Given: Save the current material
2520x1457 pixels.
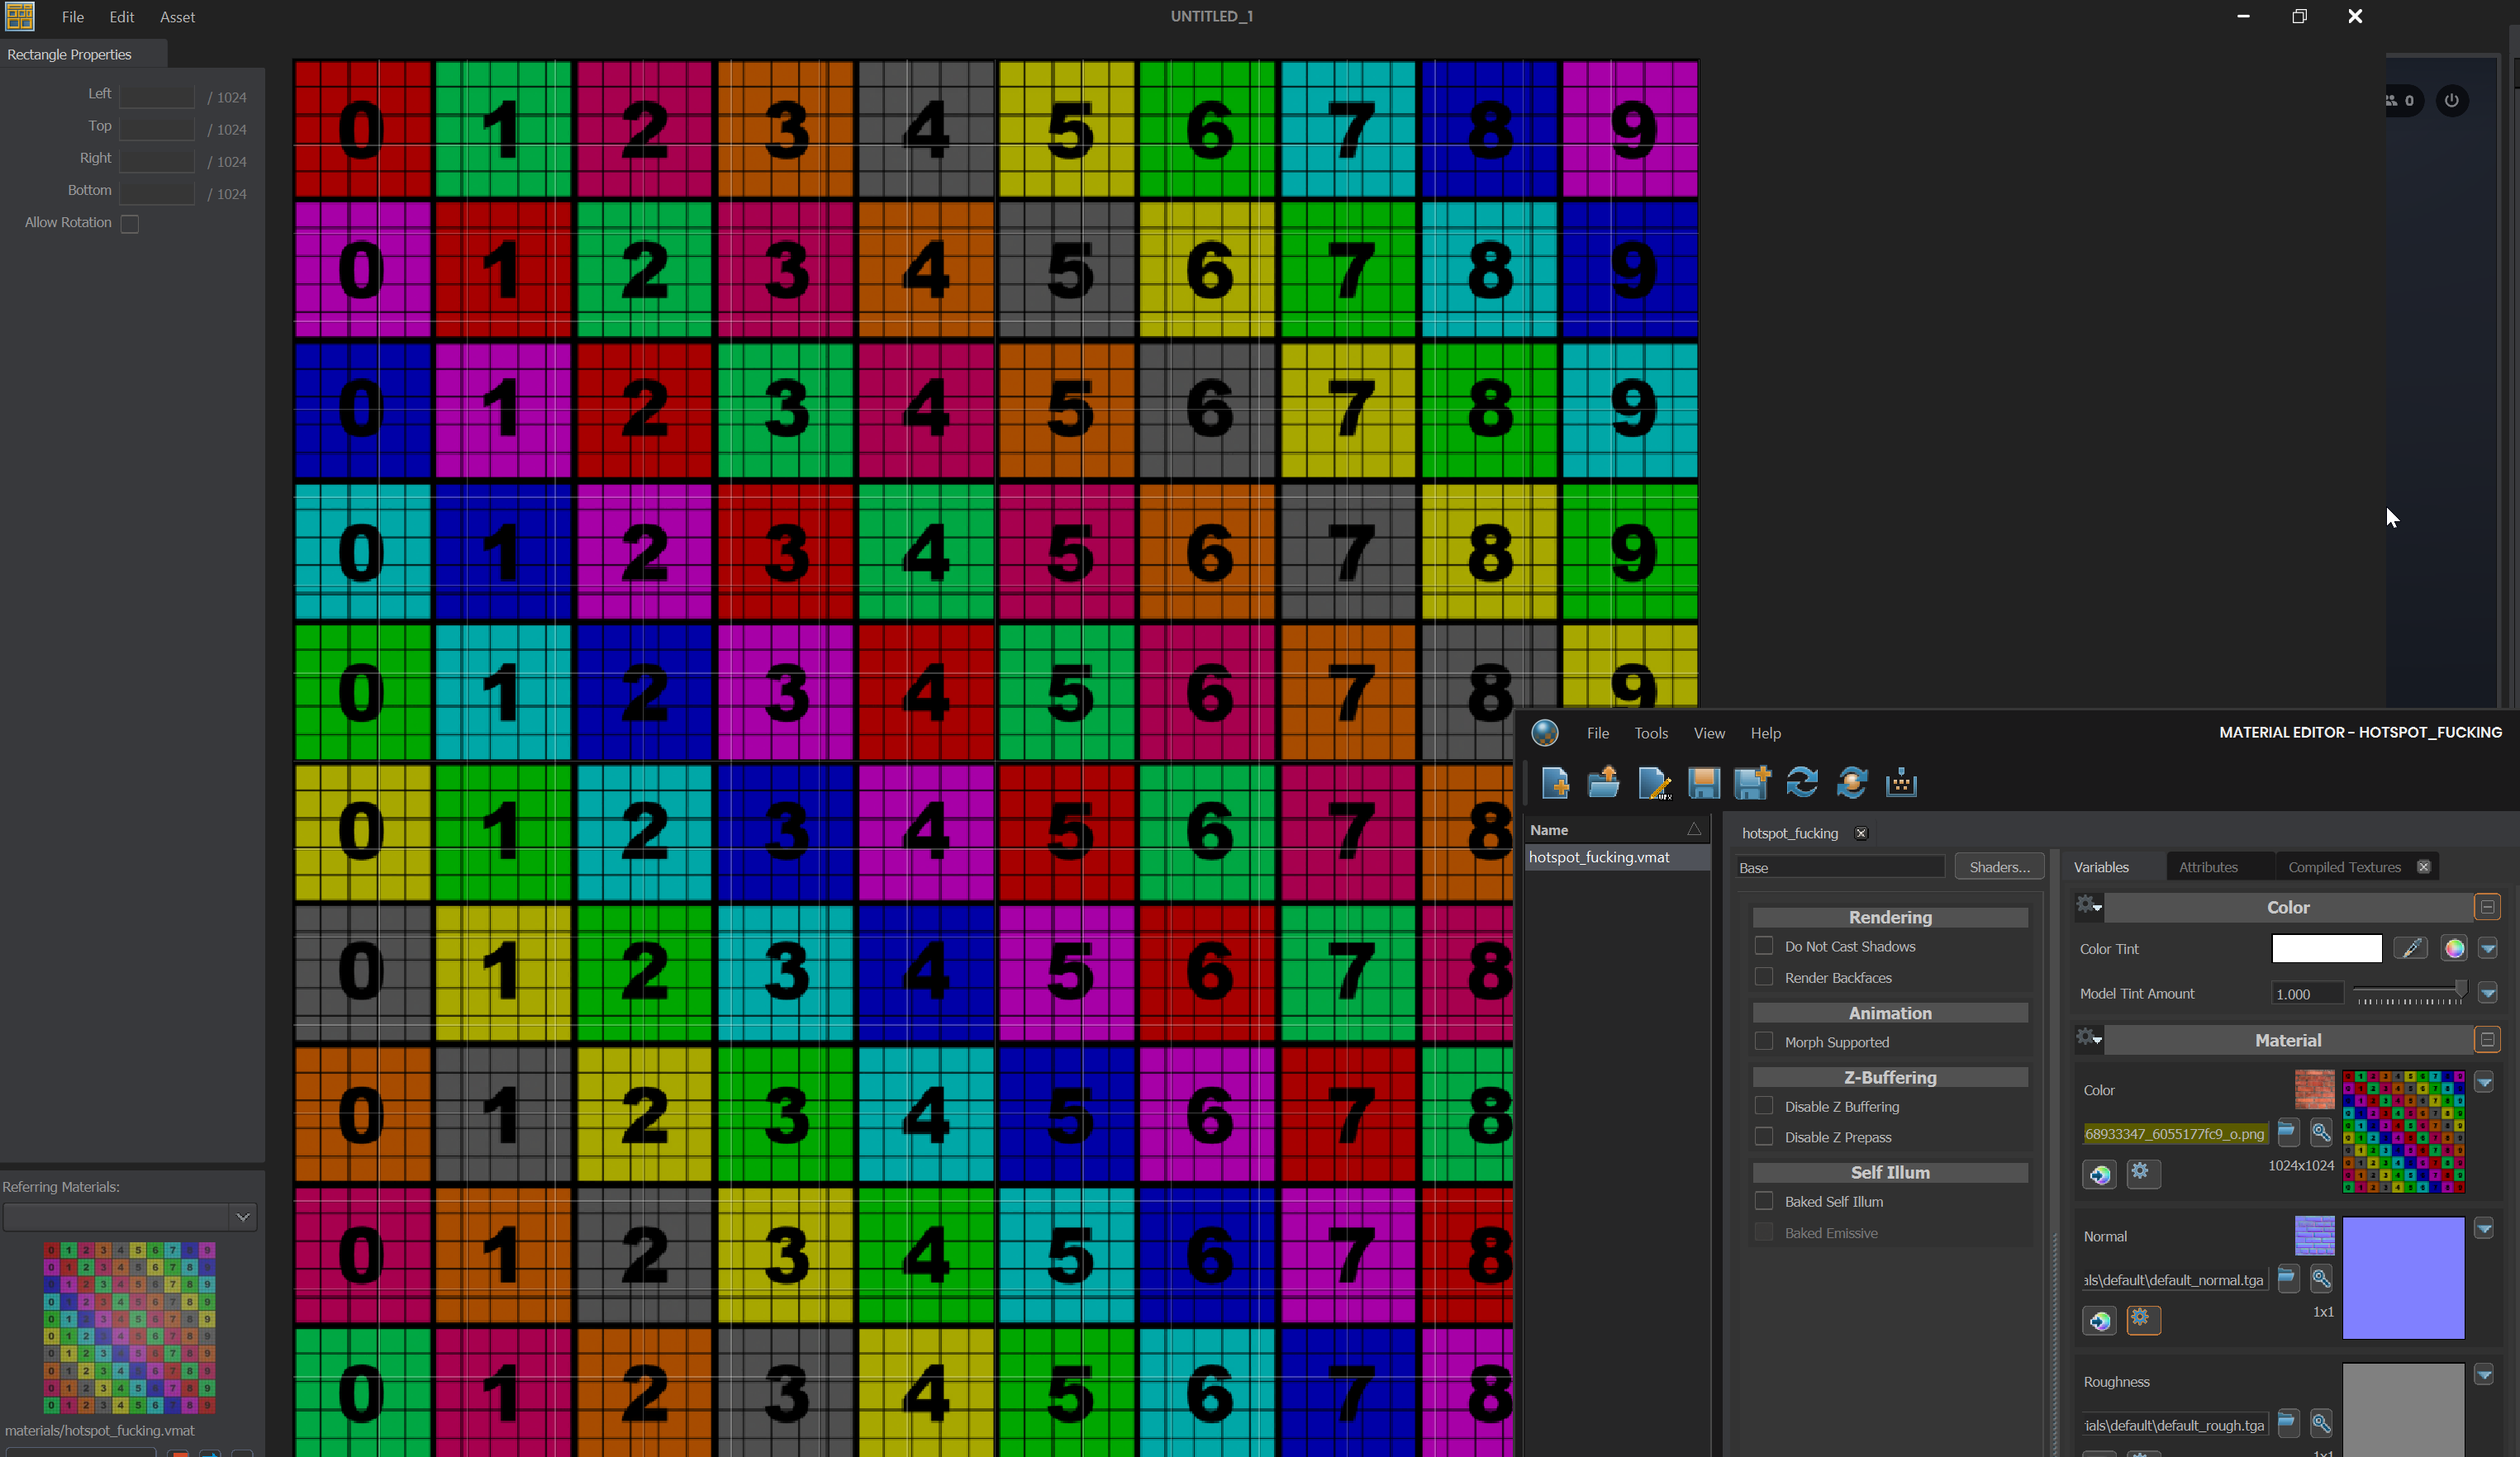Looking at the screenshot, I should [x=1704, y=784].
